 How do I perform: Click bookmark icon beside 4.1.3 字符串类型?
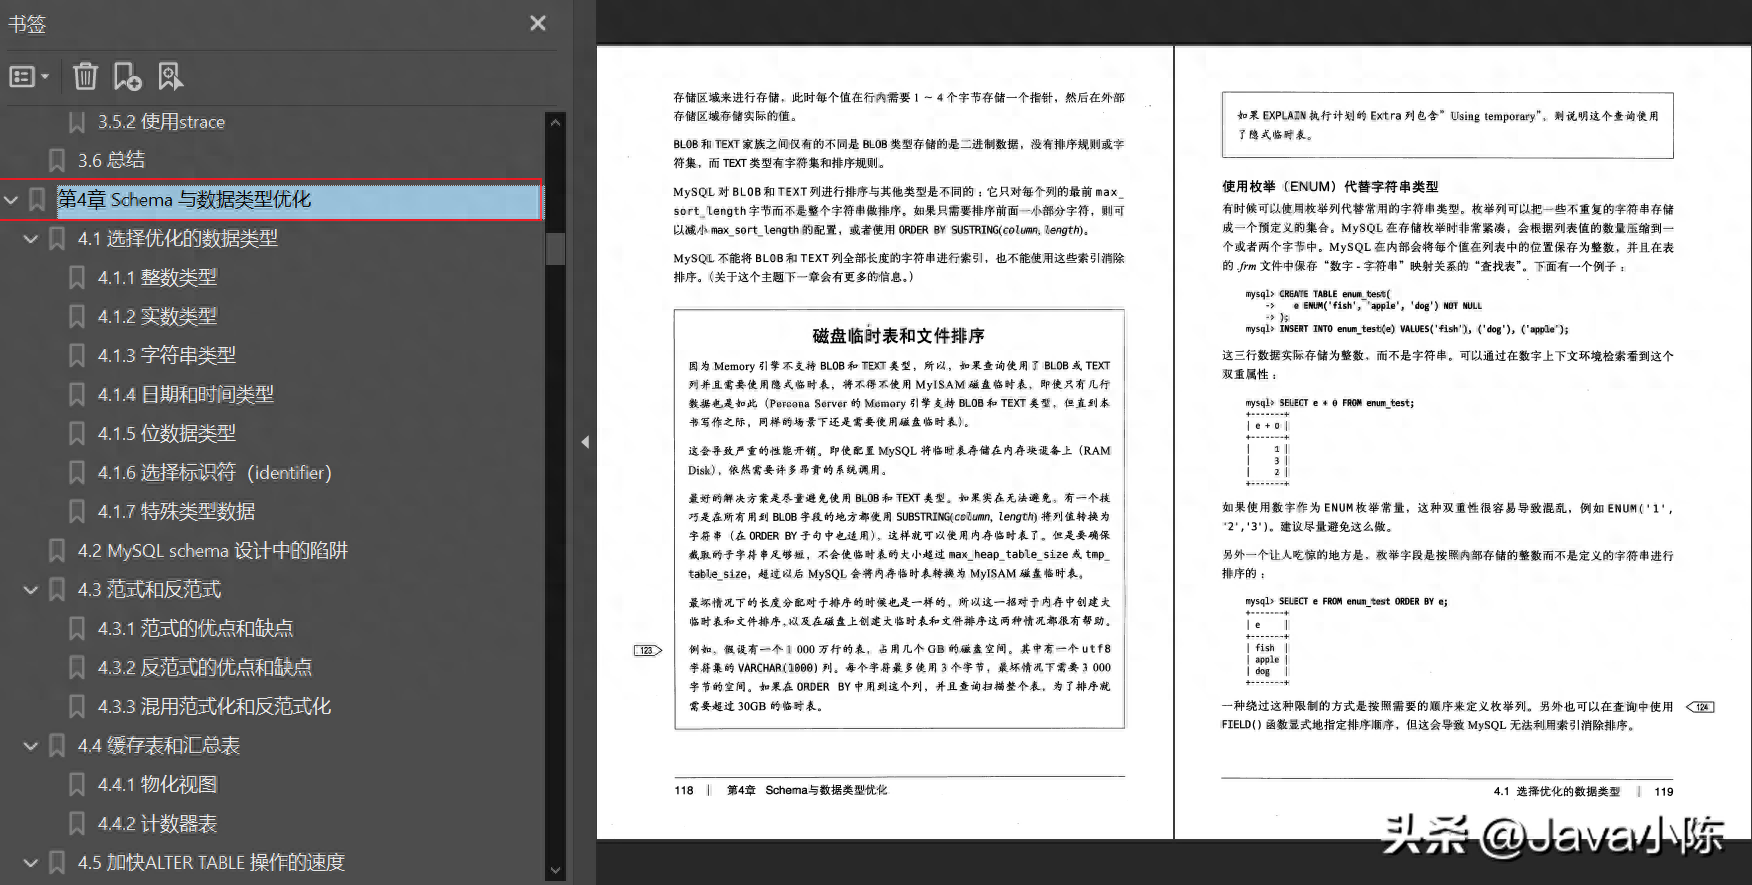pyautogui.click(x=76, y=356)
